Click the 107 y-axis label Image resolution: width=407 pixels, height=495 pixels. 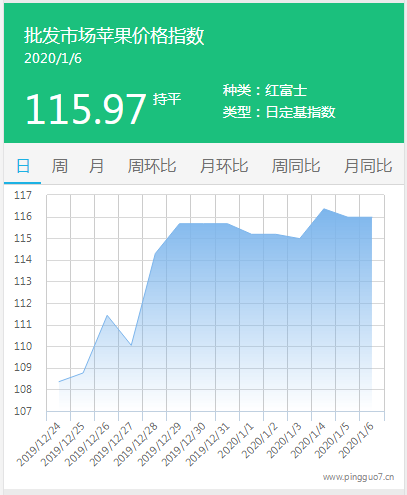click(23, 411)
